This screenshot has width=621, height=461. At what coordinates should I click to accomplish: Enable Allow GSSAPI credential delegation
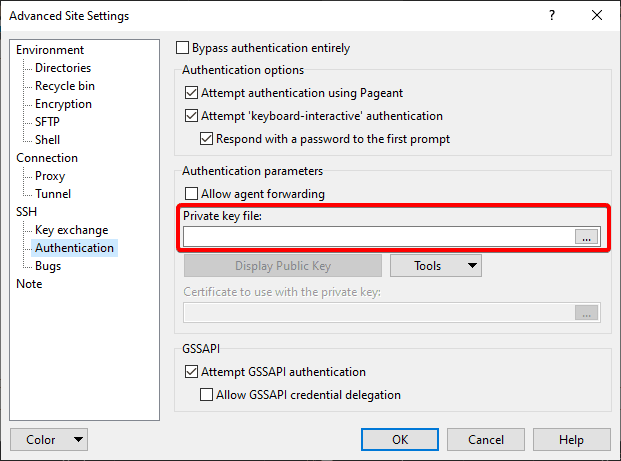coord(208,395)
